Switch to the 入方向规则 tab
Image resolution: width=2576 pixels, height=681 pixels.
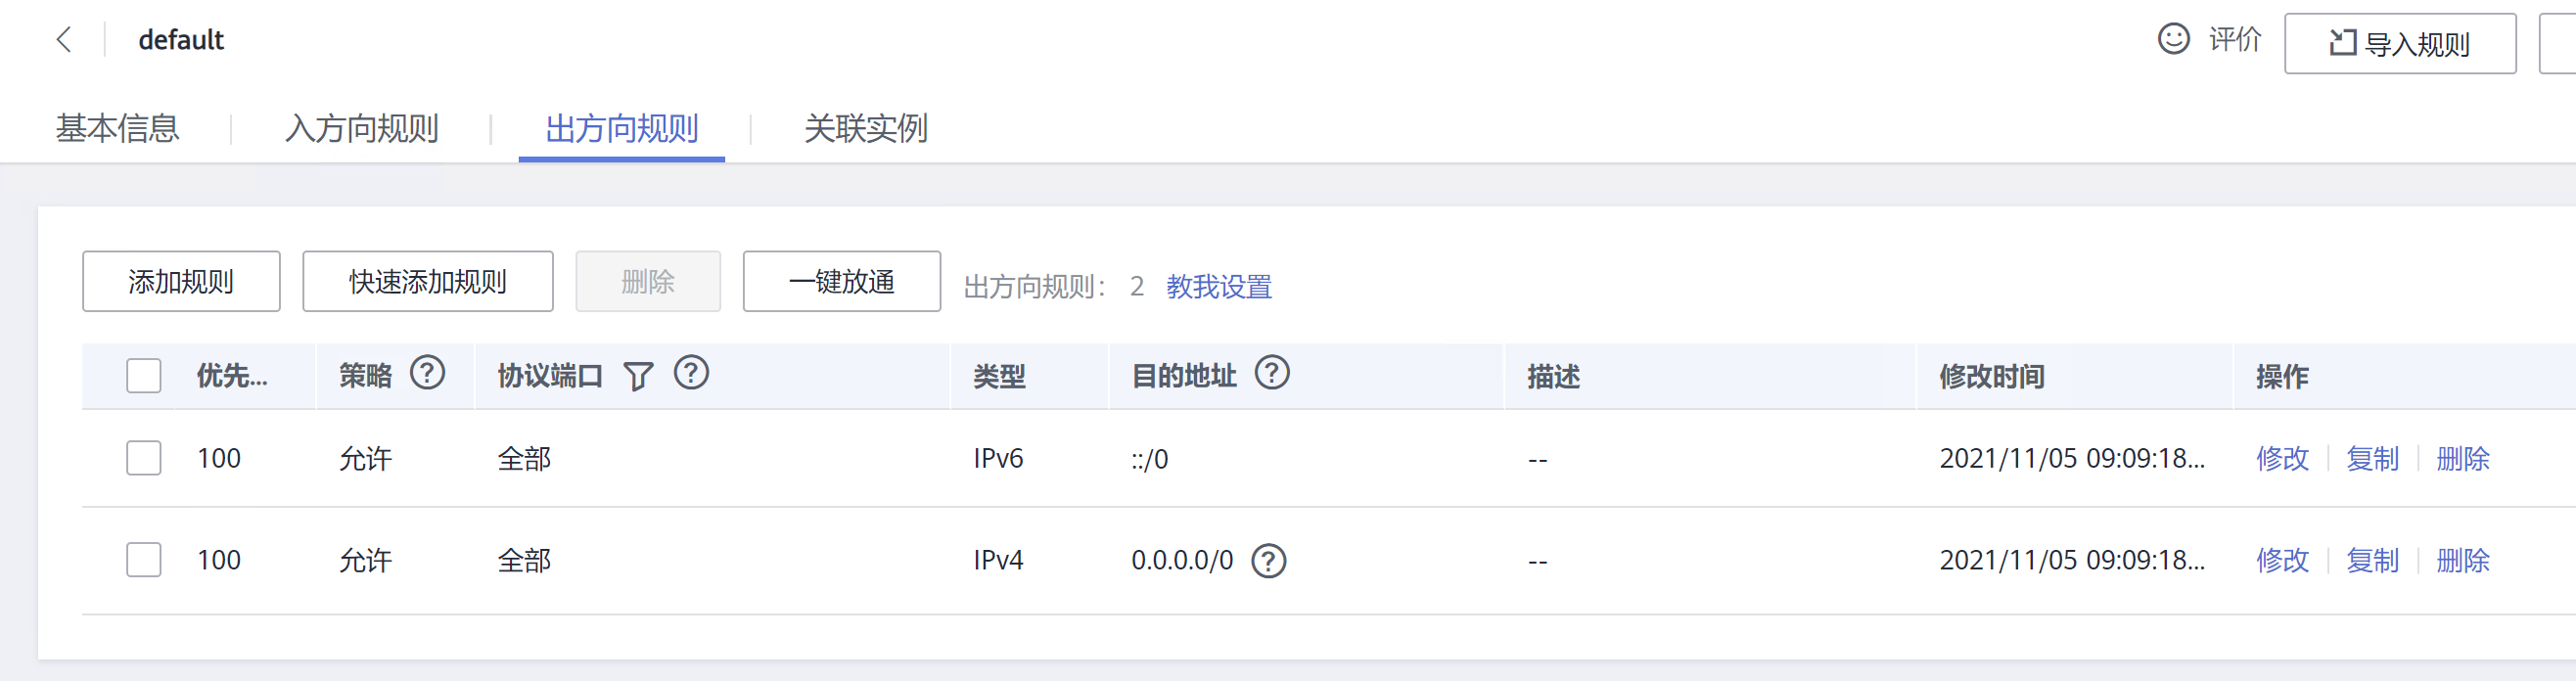coord(361,128)
